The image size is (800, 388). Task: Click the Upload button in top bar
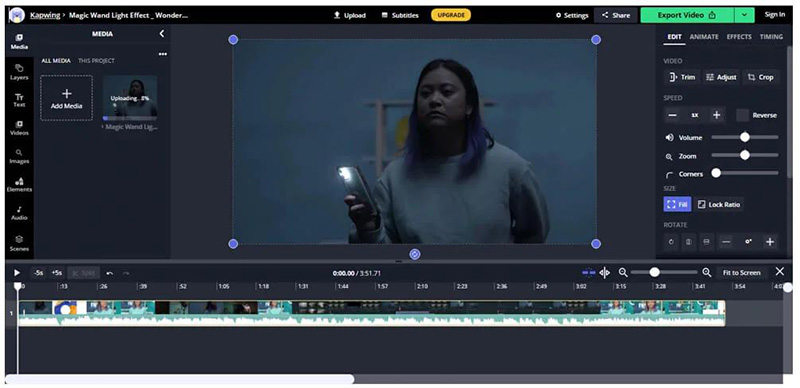[x=350, y=15]
